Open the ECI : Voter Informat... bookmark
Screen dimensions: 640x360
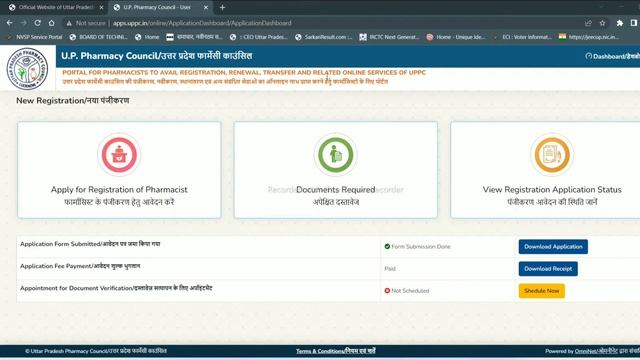(523, 37)
